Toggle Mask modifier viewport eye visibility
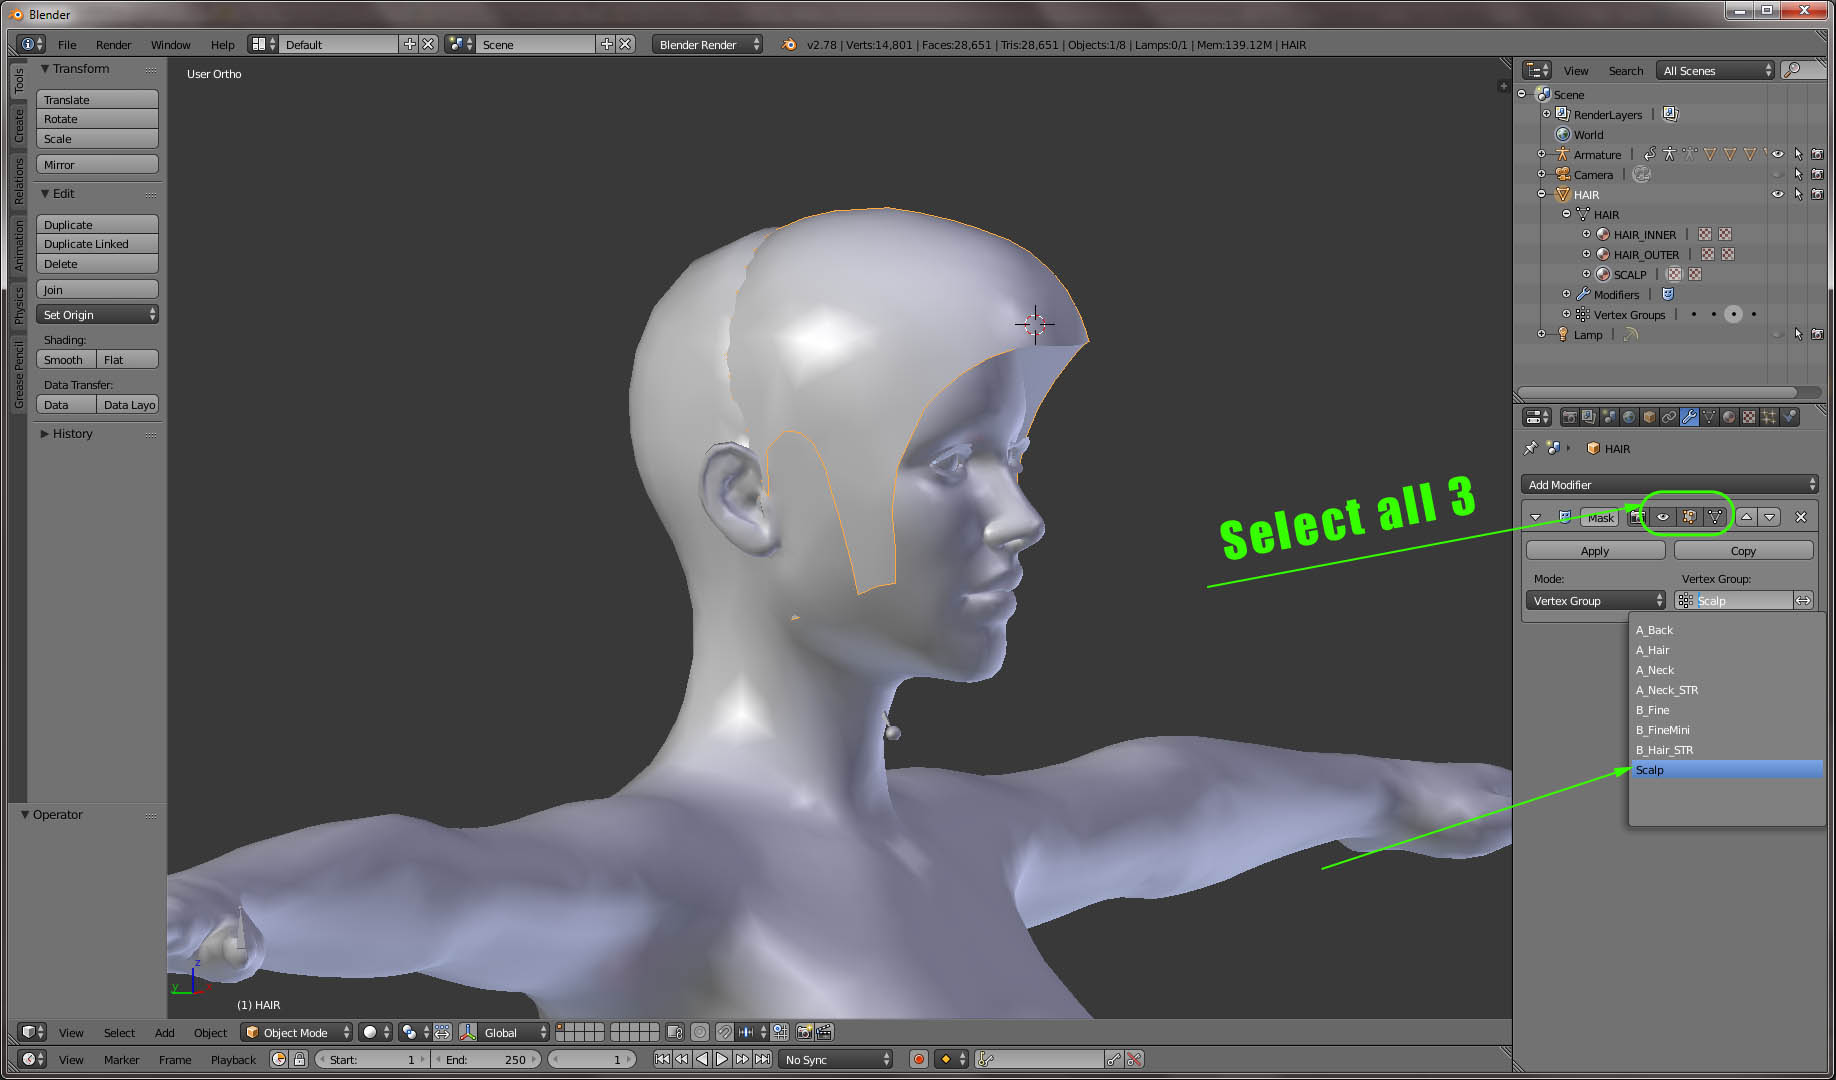The width and height of the screenshot is (1836, 1080). pyautogui.click(x=1663, y=517)
